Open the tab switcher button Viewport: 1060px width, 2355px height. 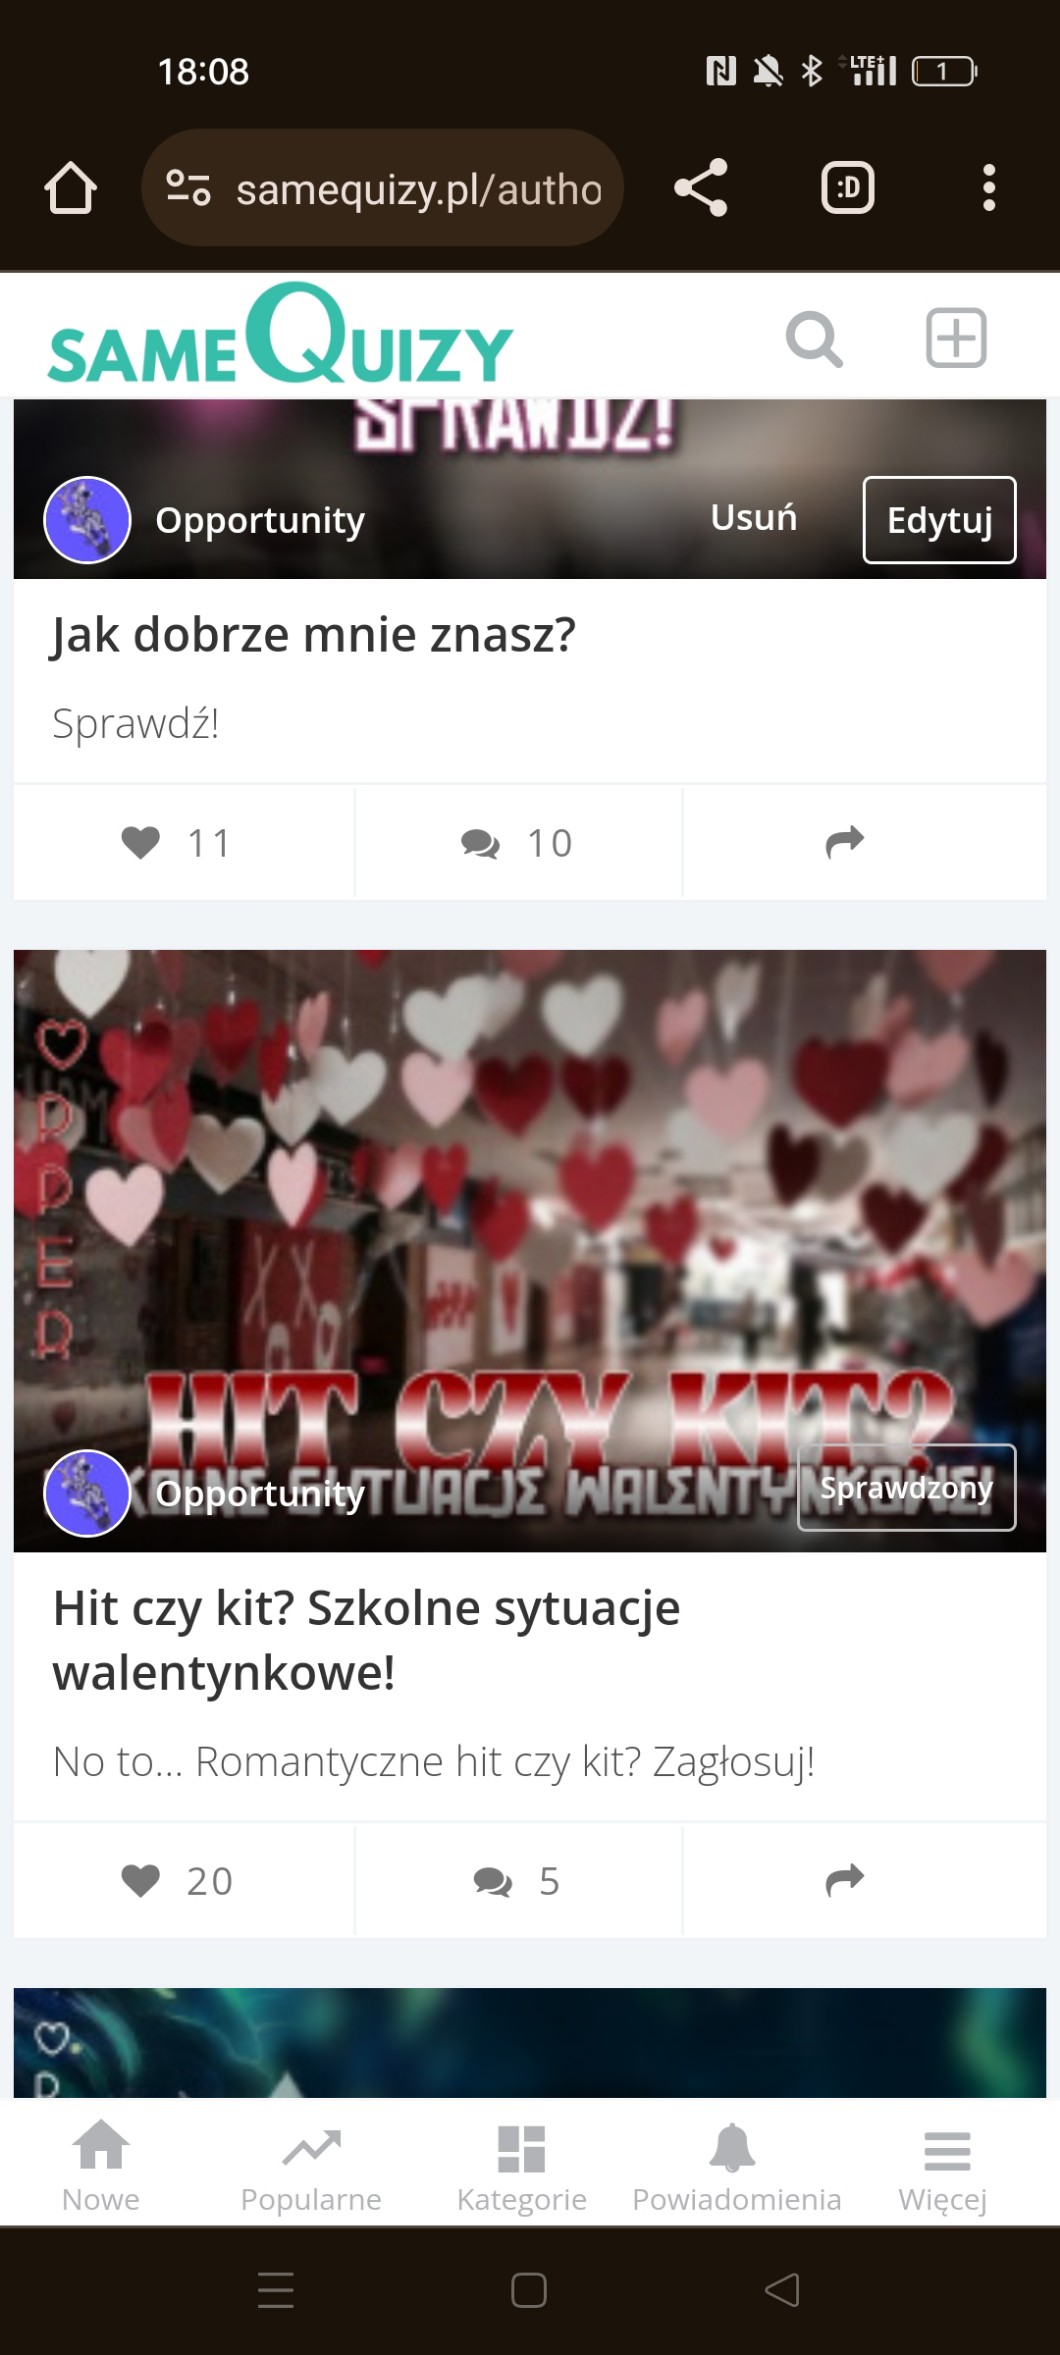848,188
